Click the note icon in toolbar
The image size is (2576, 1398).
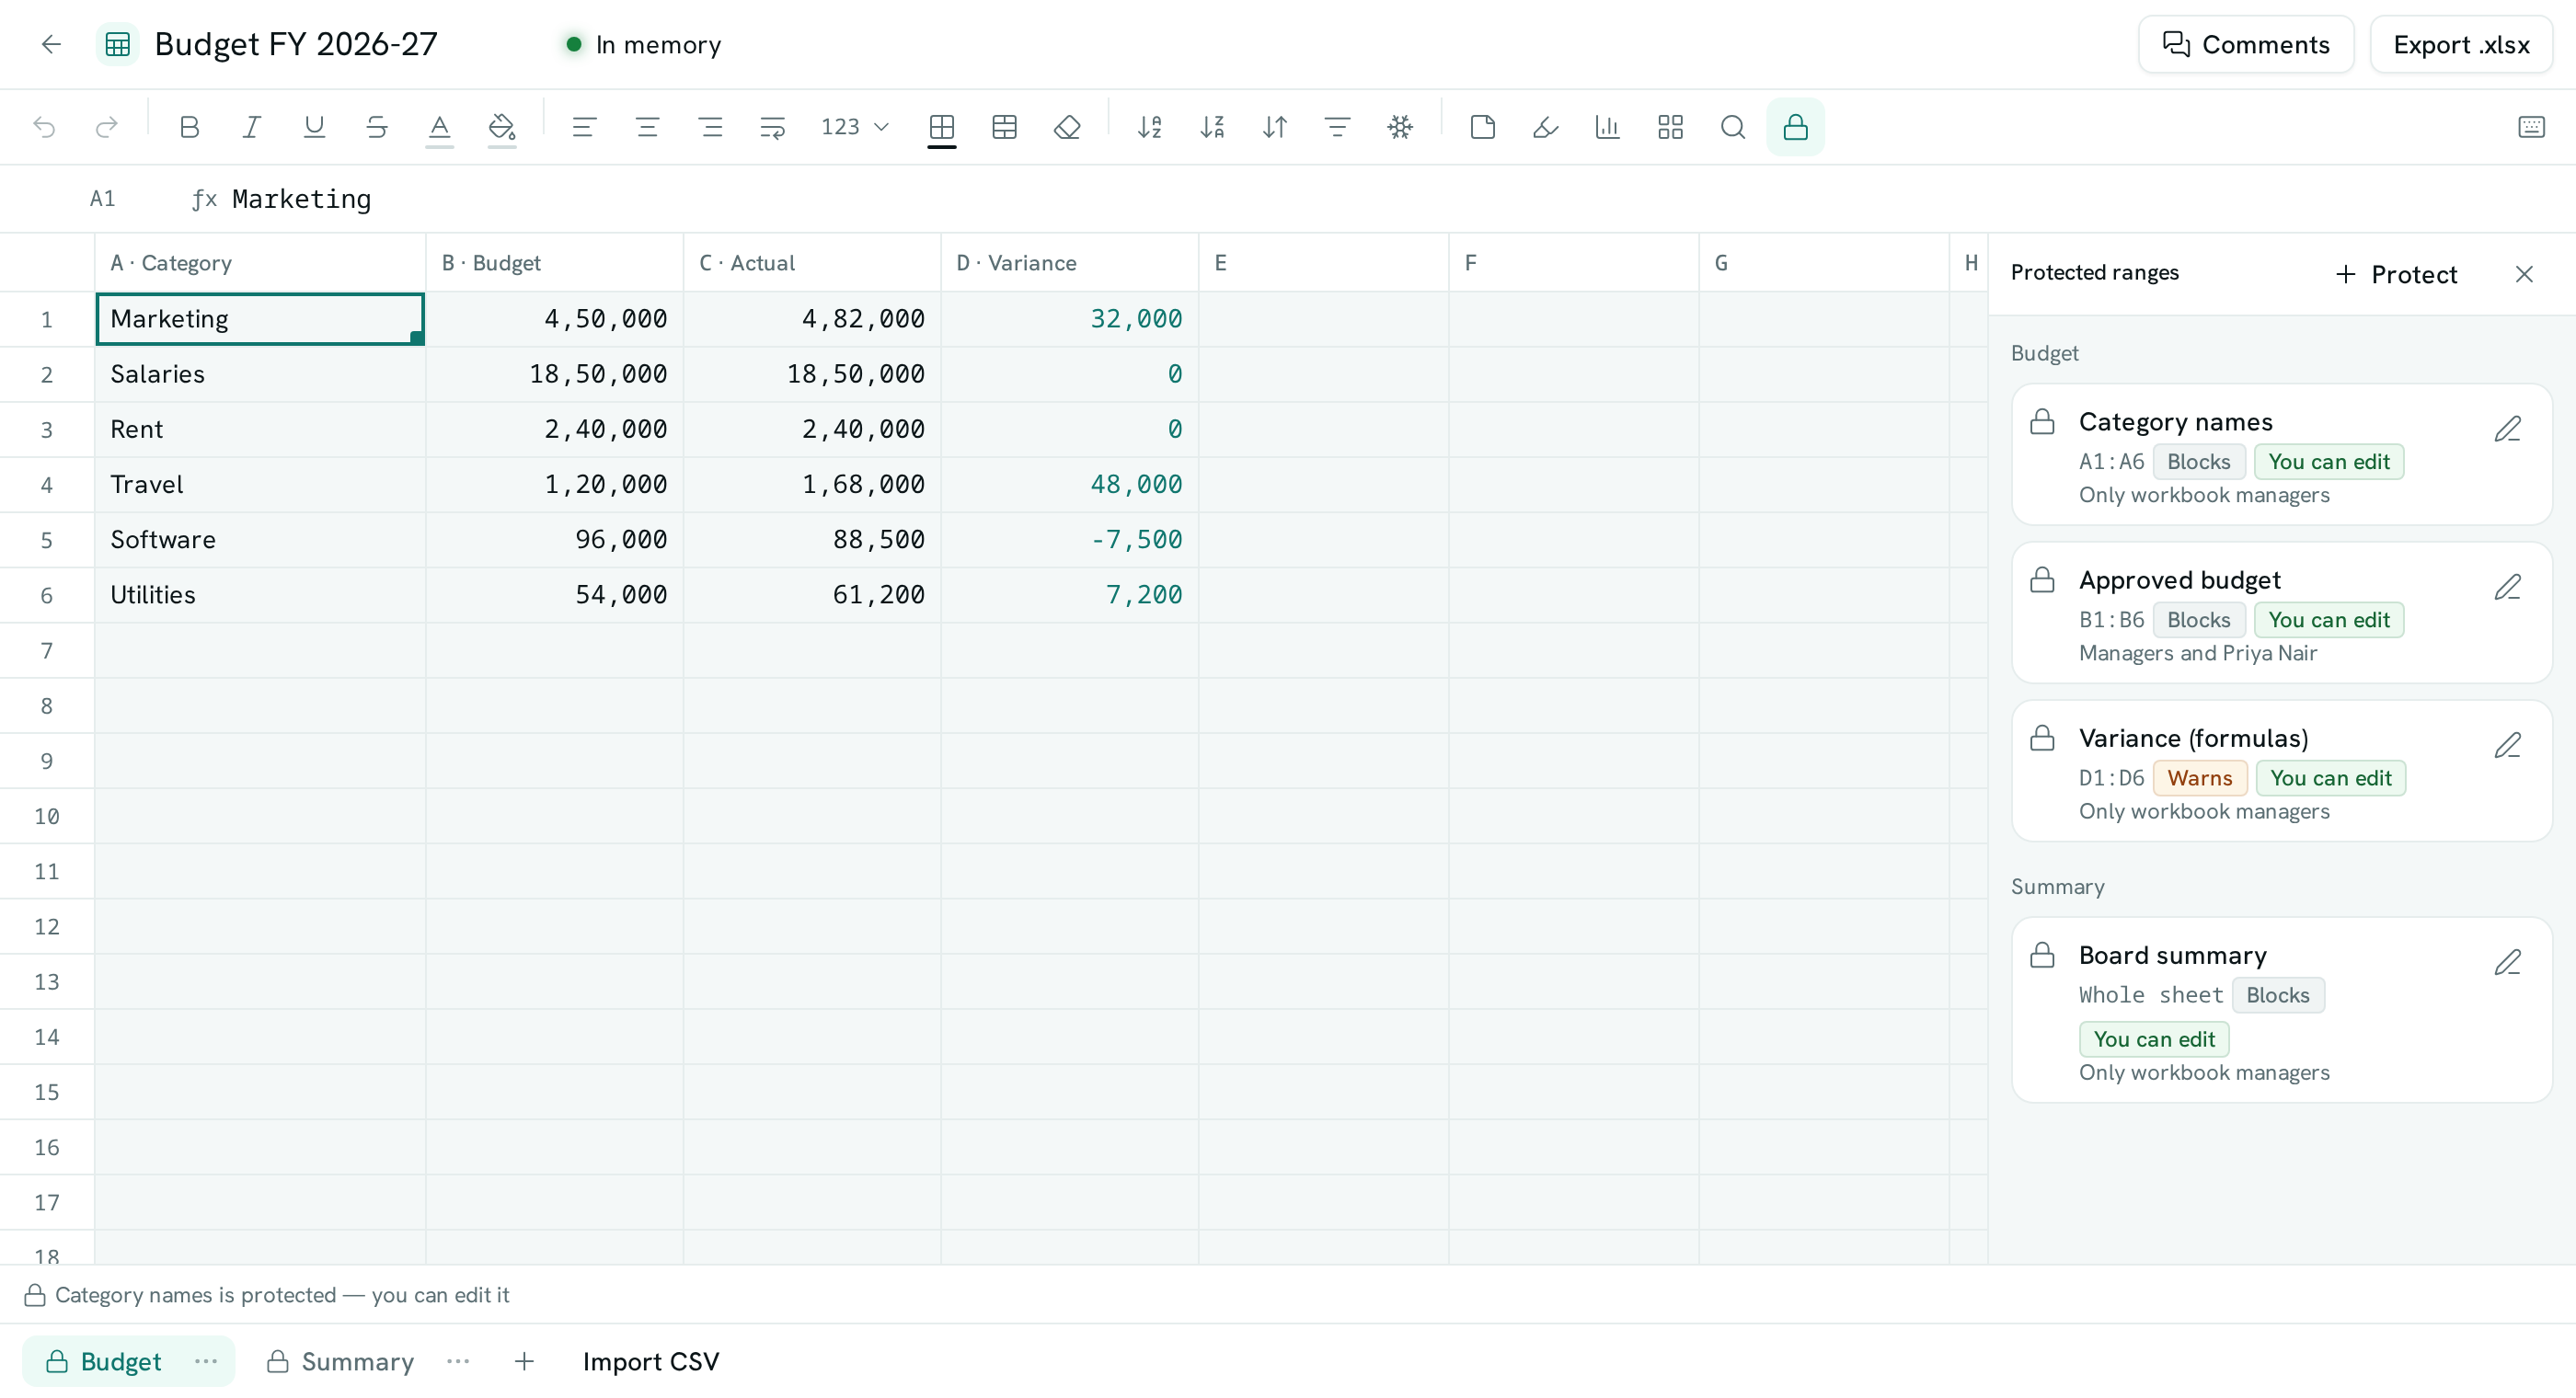1482,127
